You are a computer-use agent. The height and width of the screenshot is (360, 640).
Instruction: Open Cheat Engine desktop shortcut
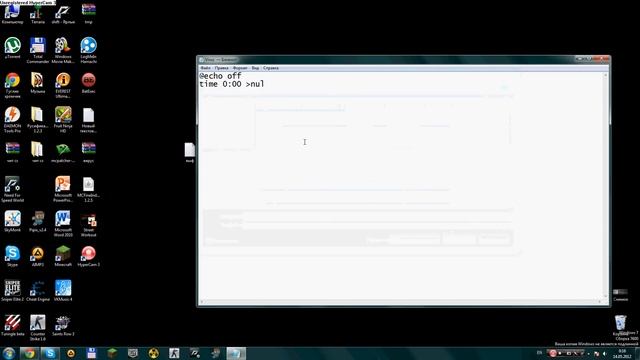38,291
